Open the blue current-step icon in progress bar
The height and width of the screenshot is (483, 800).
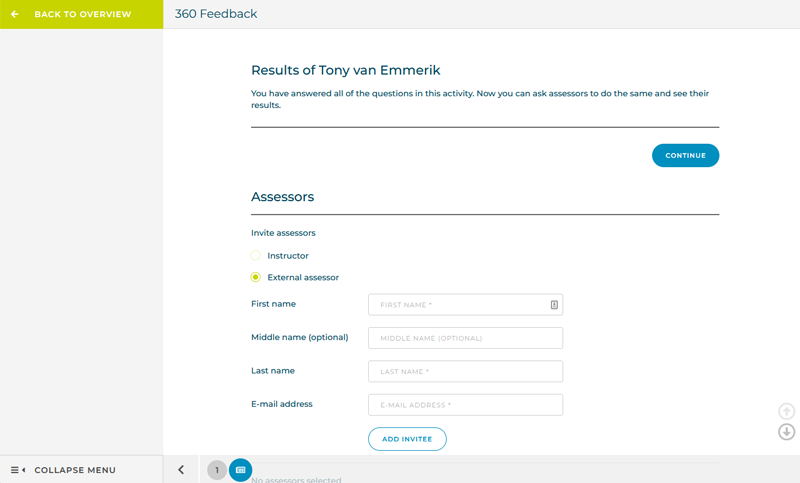pos(240,470)
